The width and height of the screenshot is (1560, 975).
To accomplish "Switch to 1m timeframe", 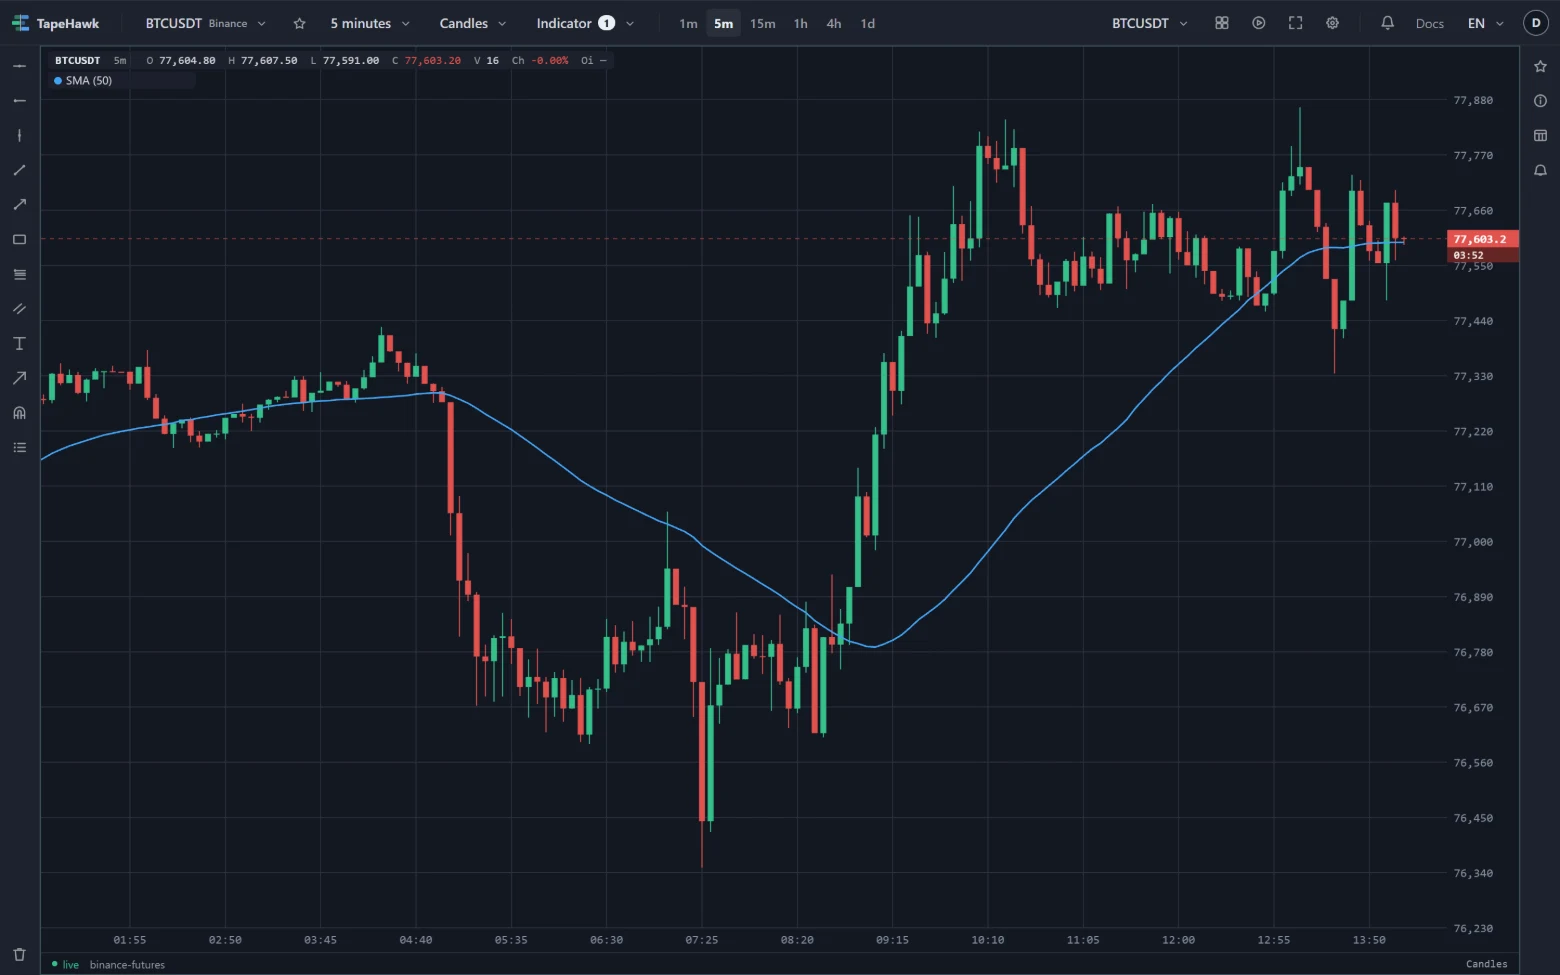I will 688,23.
